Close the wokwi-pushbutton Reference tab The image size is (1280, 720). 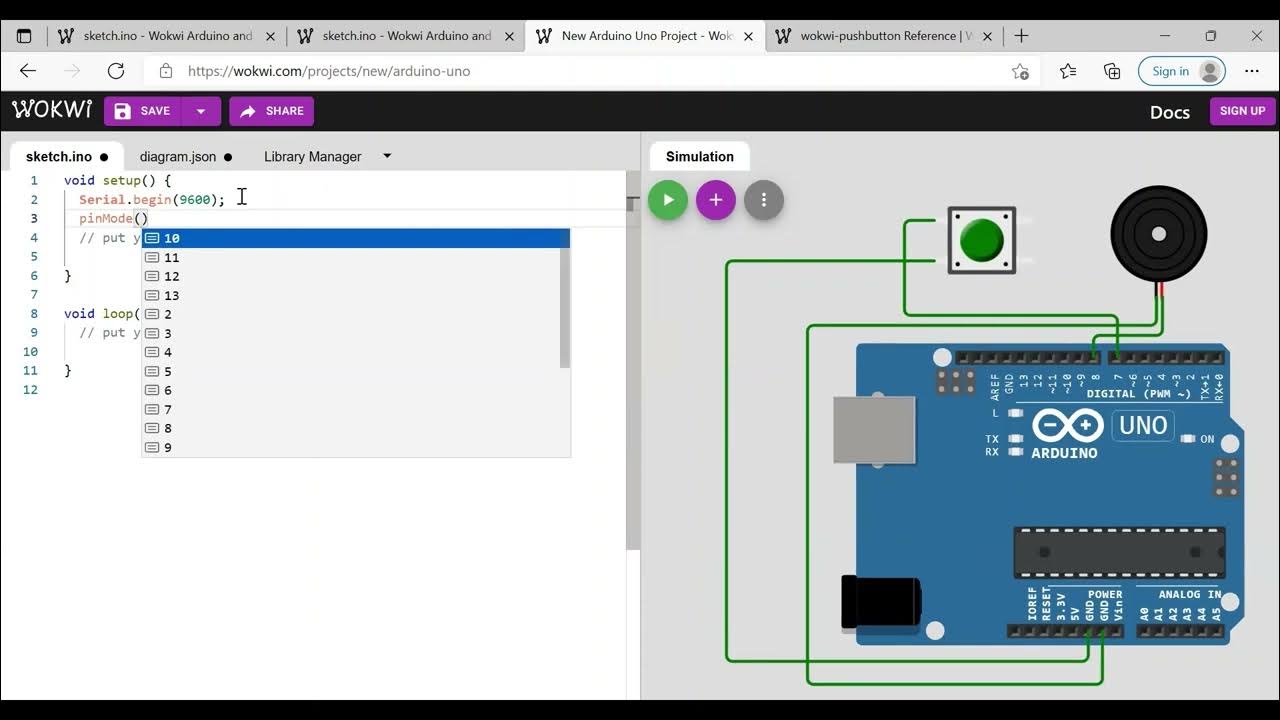tap(988, 36)
